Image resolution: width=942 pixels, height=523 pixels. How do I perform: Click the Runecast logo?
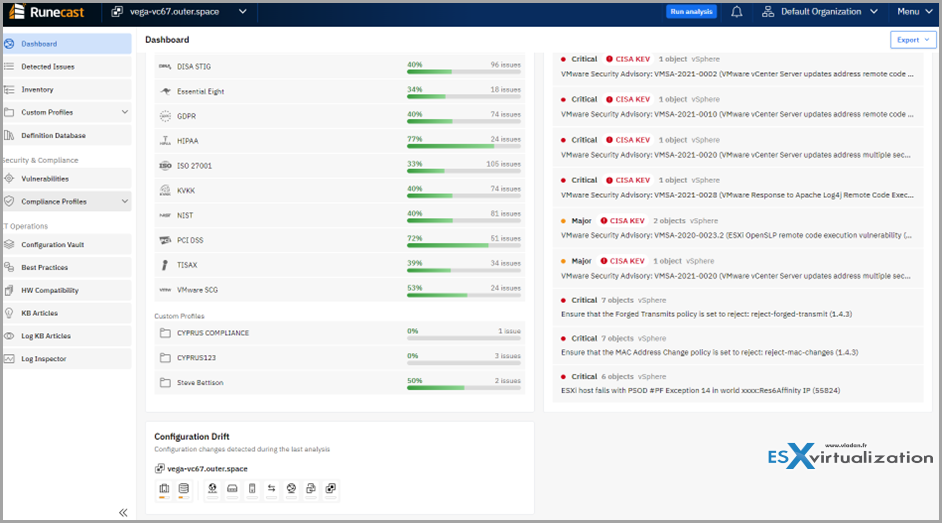click(47, 11)
